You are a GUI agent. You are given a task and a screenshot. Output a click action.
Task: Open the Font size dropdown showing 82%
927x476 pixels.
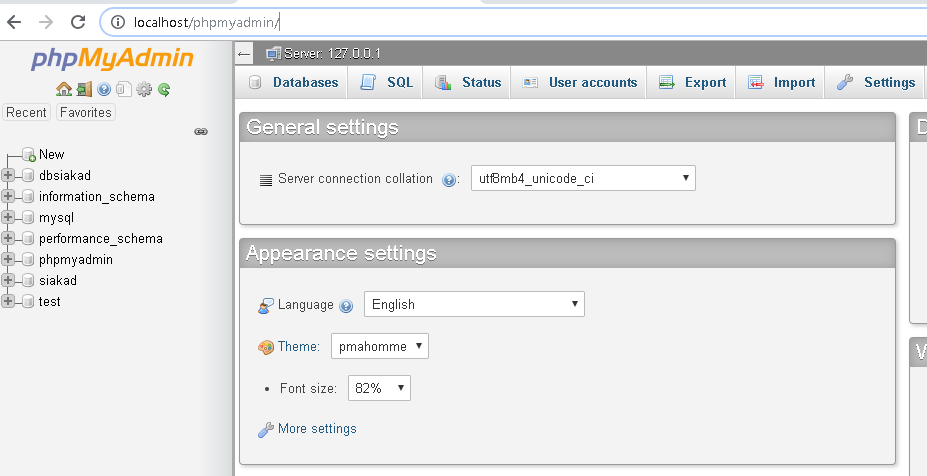click(x=379, y=388)
